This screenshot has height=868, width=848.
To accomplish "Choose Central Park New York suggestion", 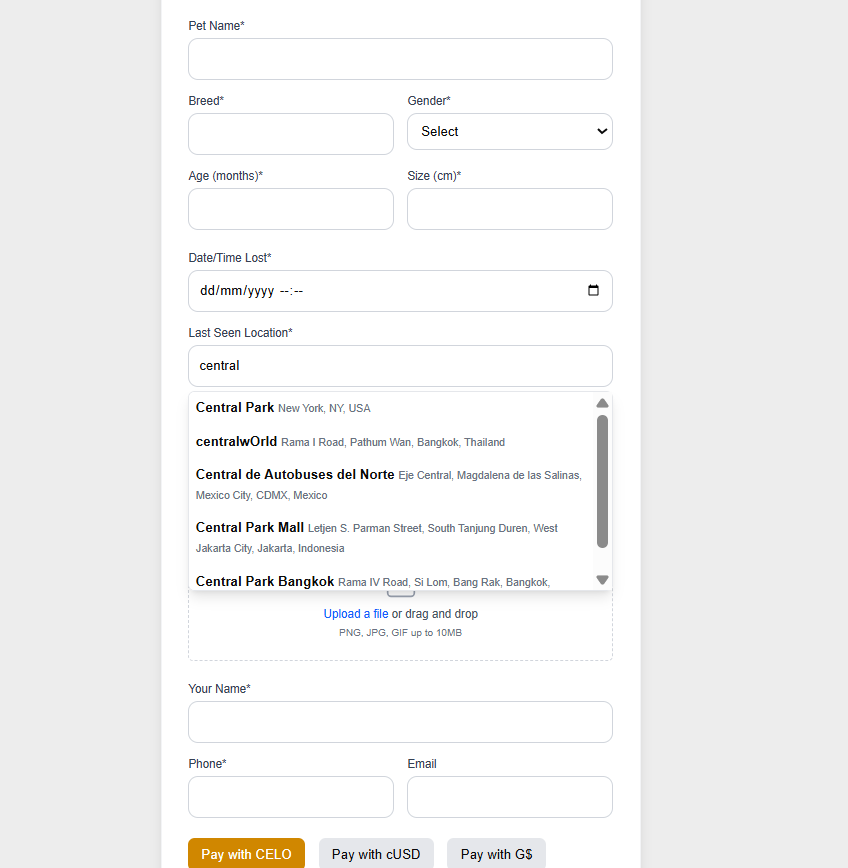I will click(x=283, y=408).
